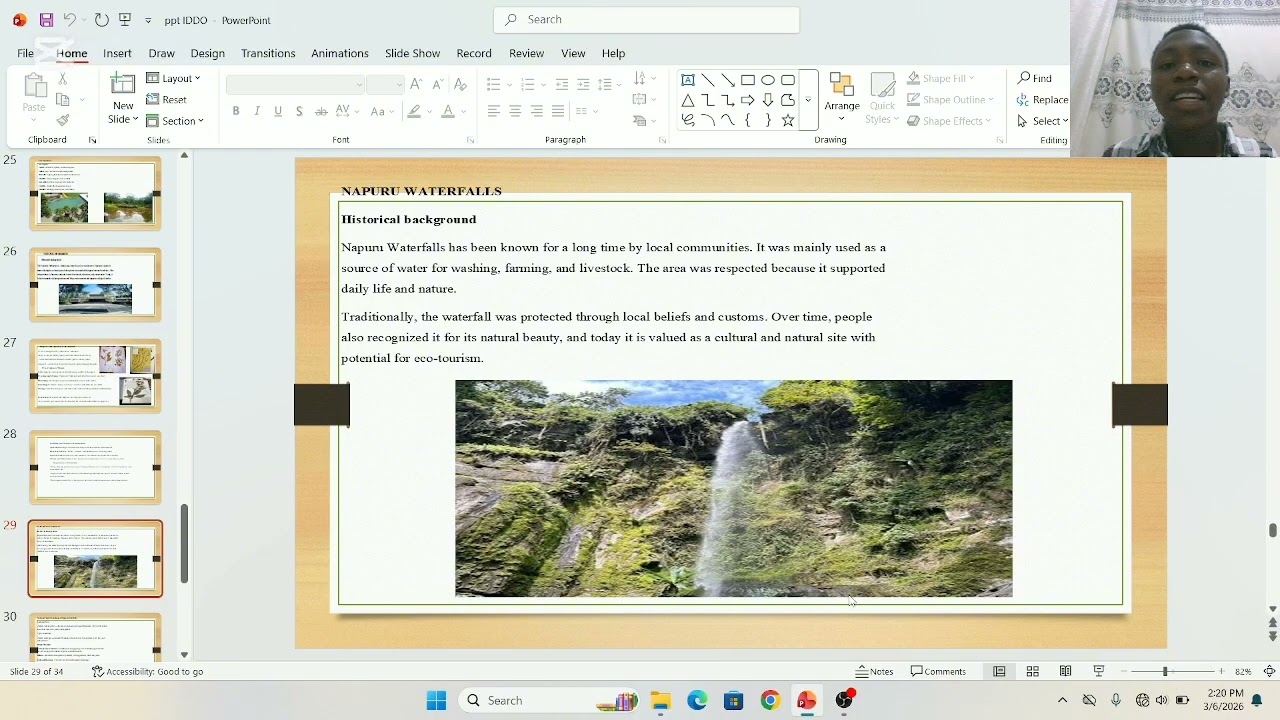Image resolution: width=1280 pixels, height=720 pixels.
Task: Open Google Chrome from taskbar
Action: point(770,700)
